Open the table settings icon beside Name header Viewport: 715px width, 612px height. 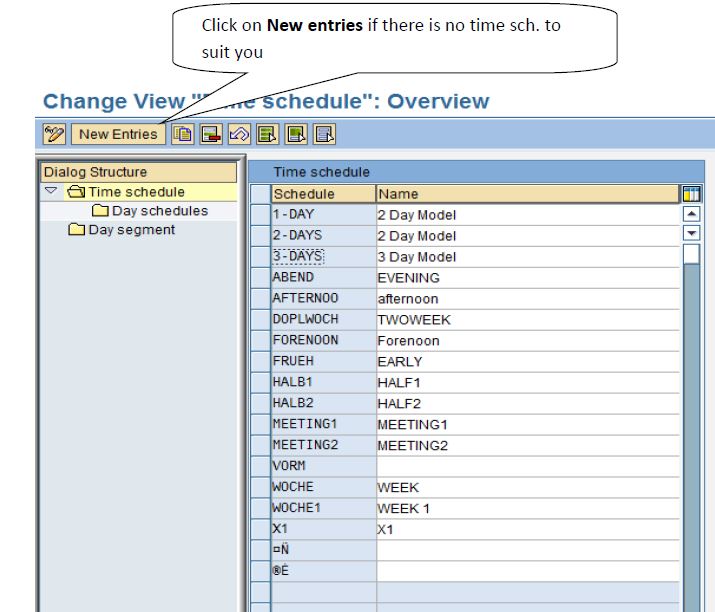click(x=690, y=194)
